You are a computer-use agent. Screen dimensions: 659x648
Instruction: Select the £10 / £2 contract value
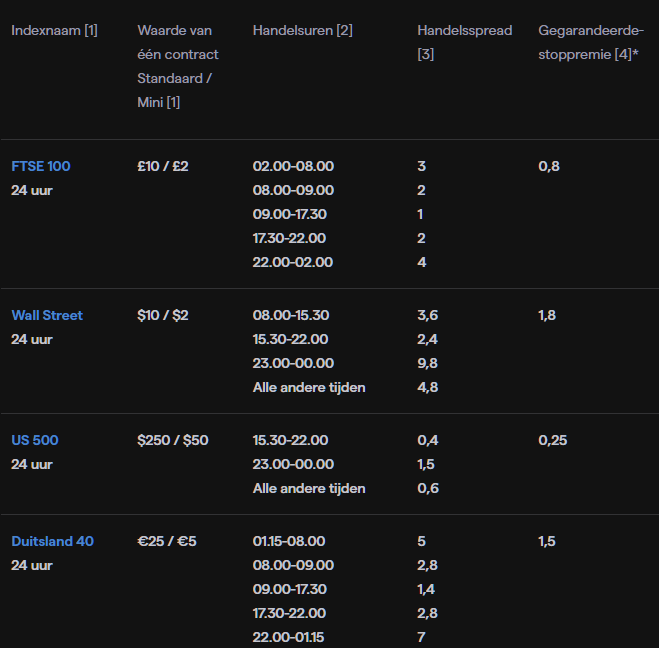pyautogui.click(x=163, y=166)
